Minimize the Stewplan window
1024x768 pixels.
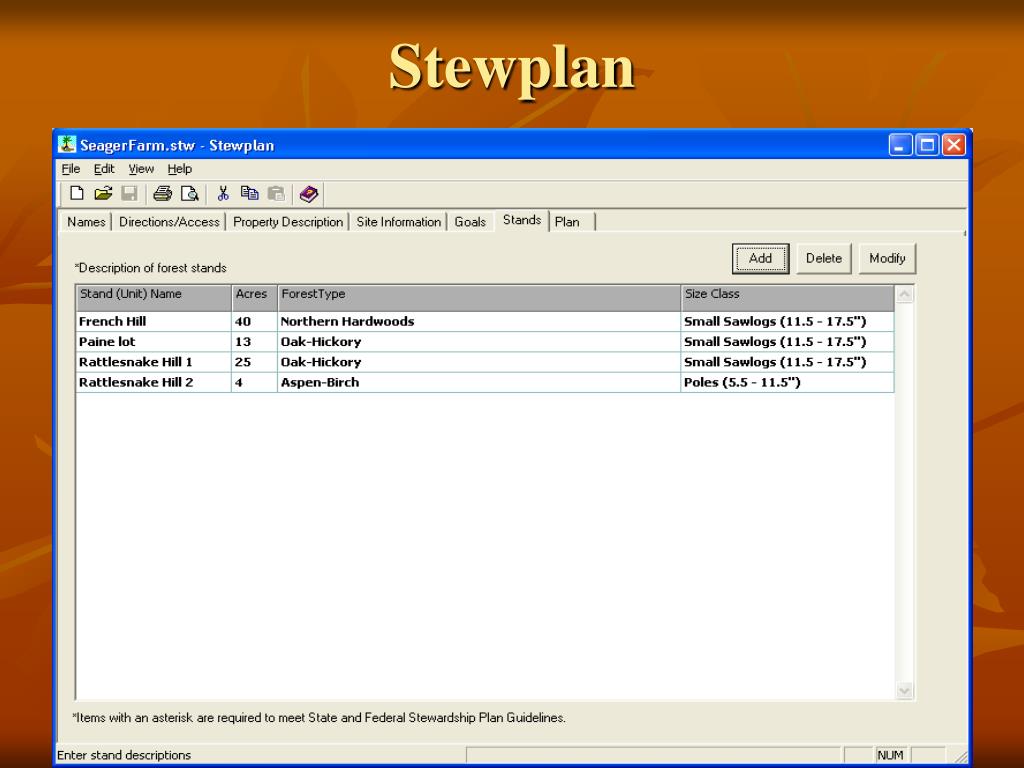tap(900, 144)
